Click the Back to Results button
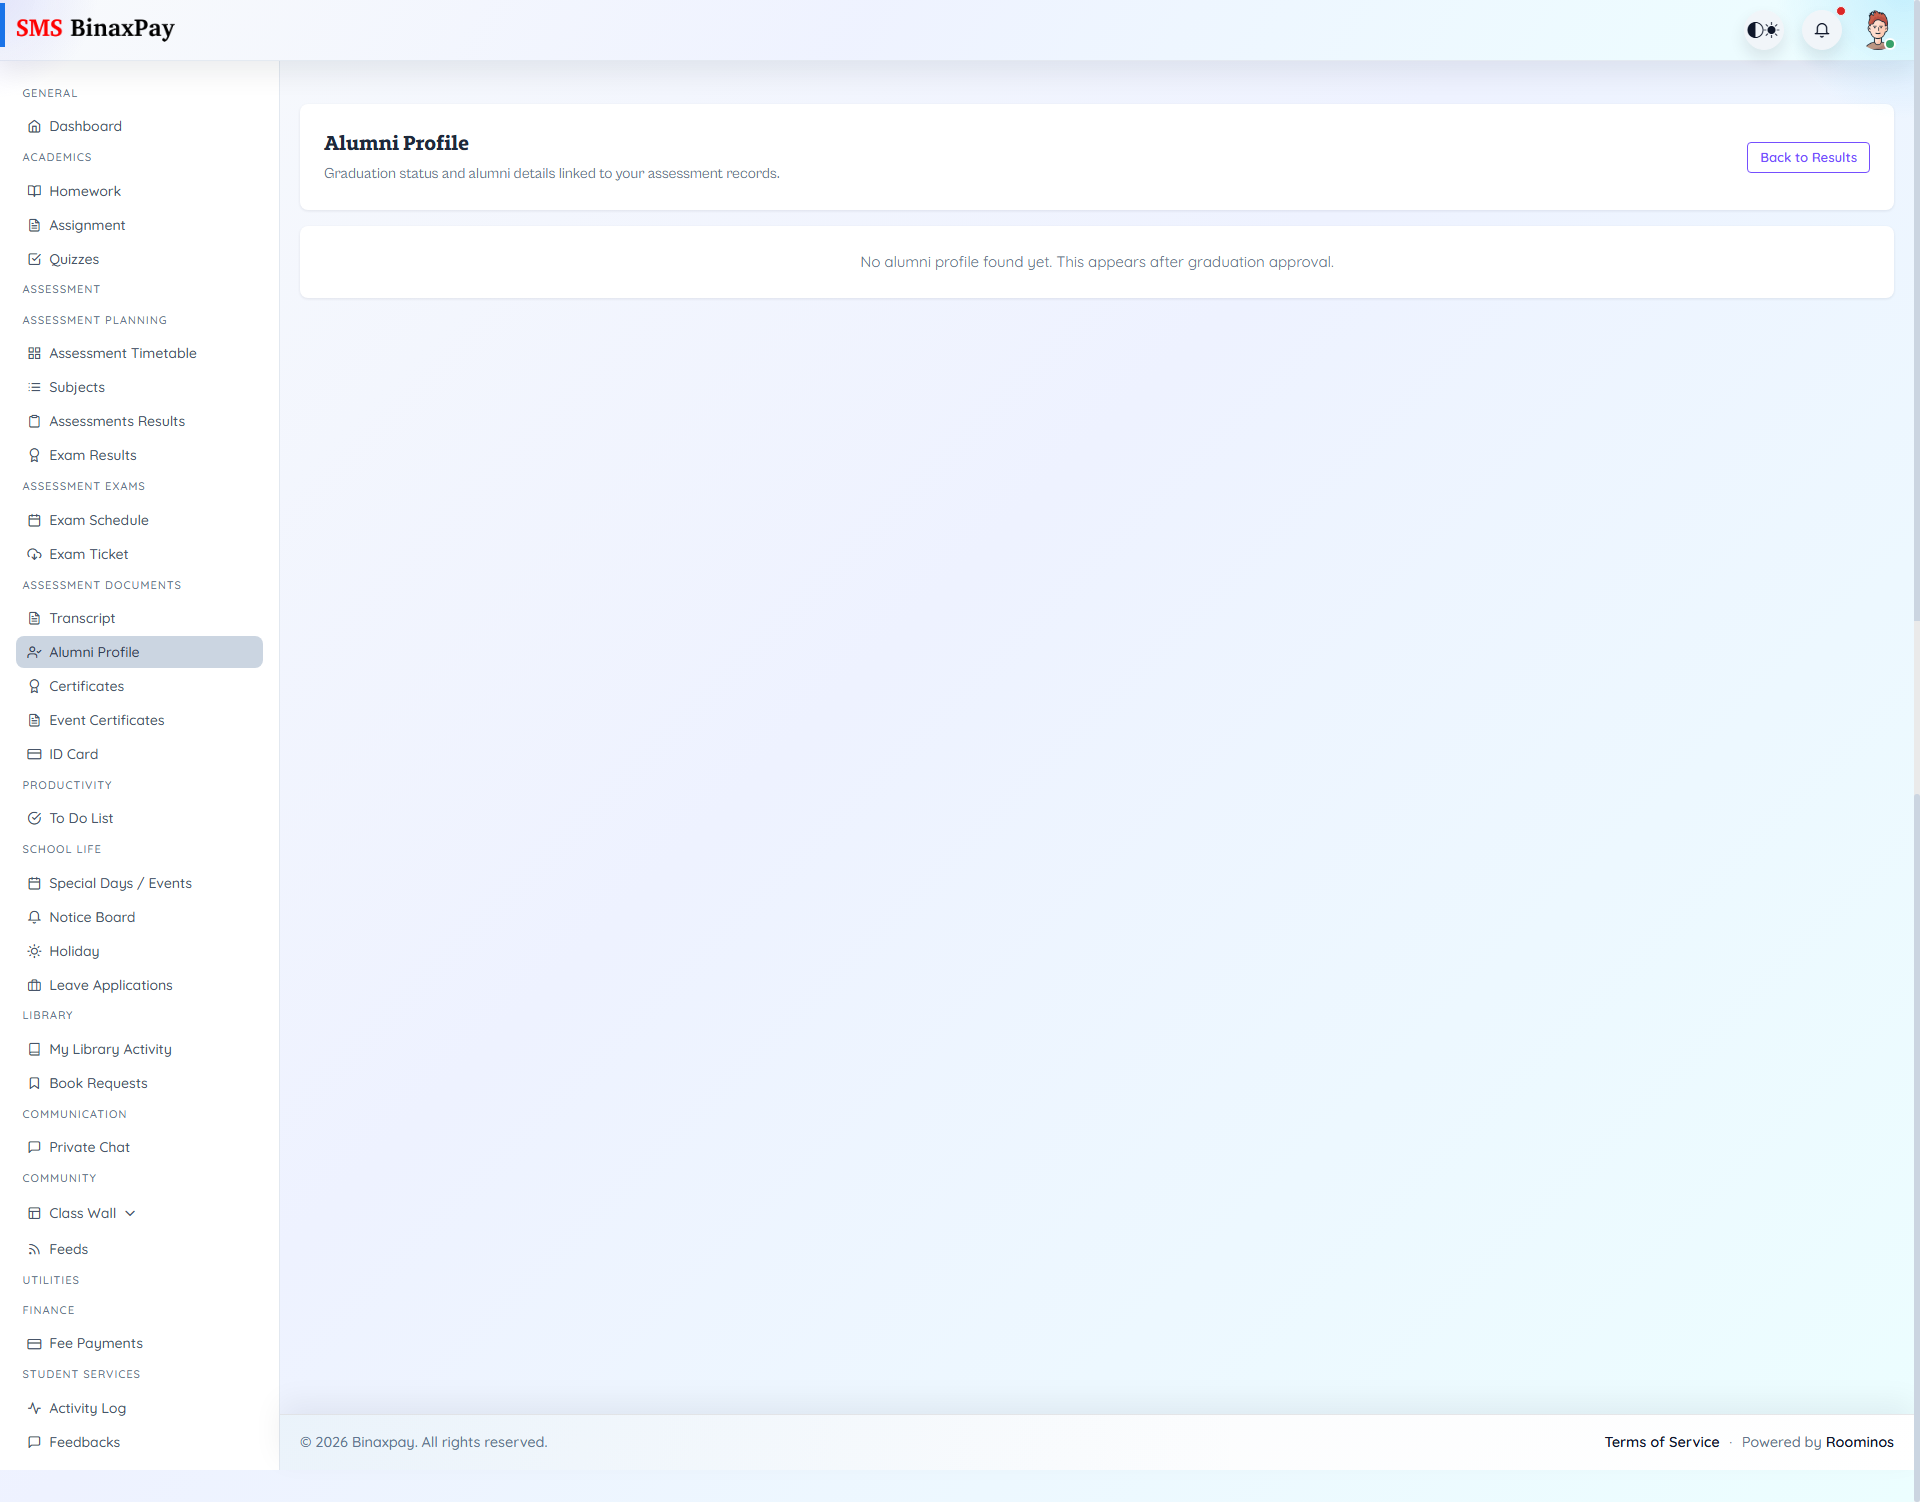This screenshot has height=1502, width=1920. coord(1807,157)
